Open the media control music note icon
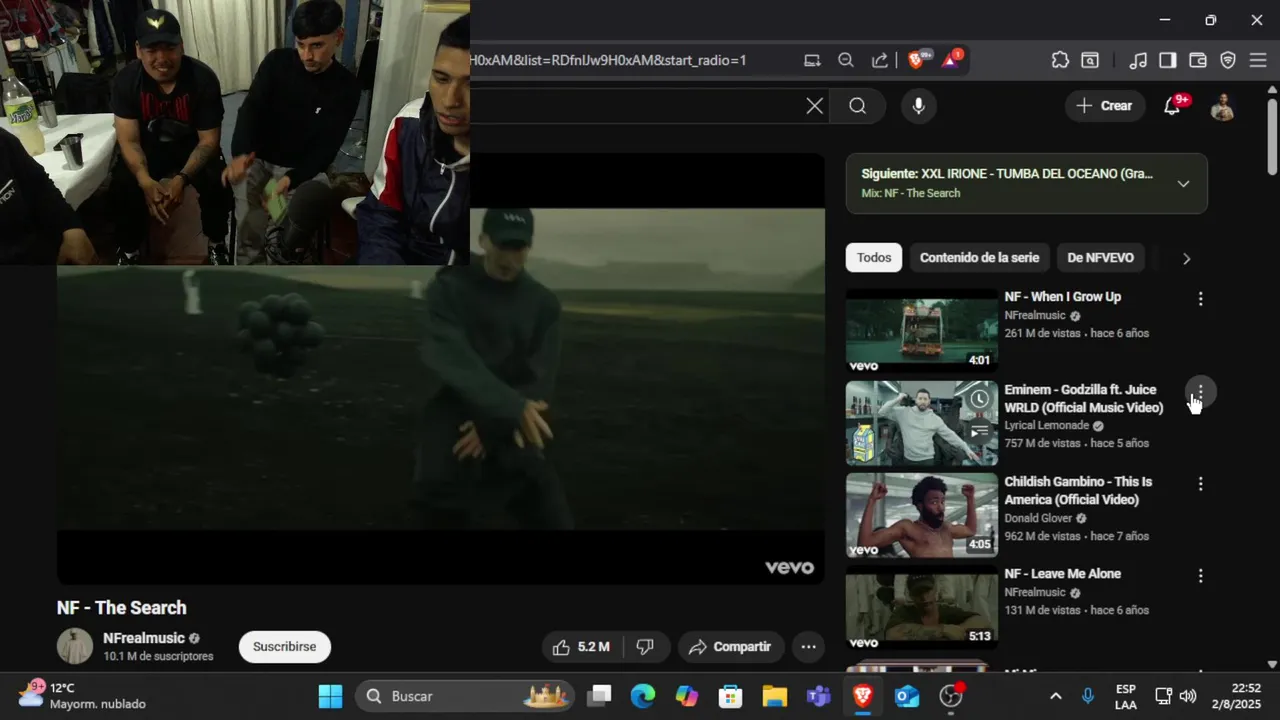 [x=1138, y=60]
